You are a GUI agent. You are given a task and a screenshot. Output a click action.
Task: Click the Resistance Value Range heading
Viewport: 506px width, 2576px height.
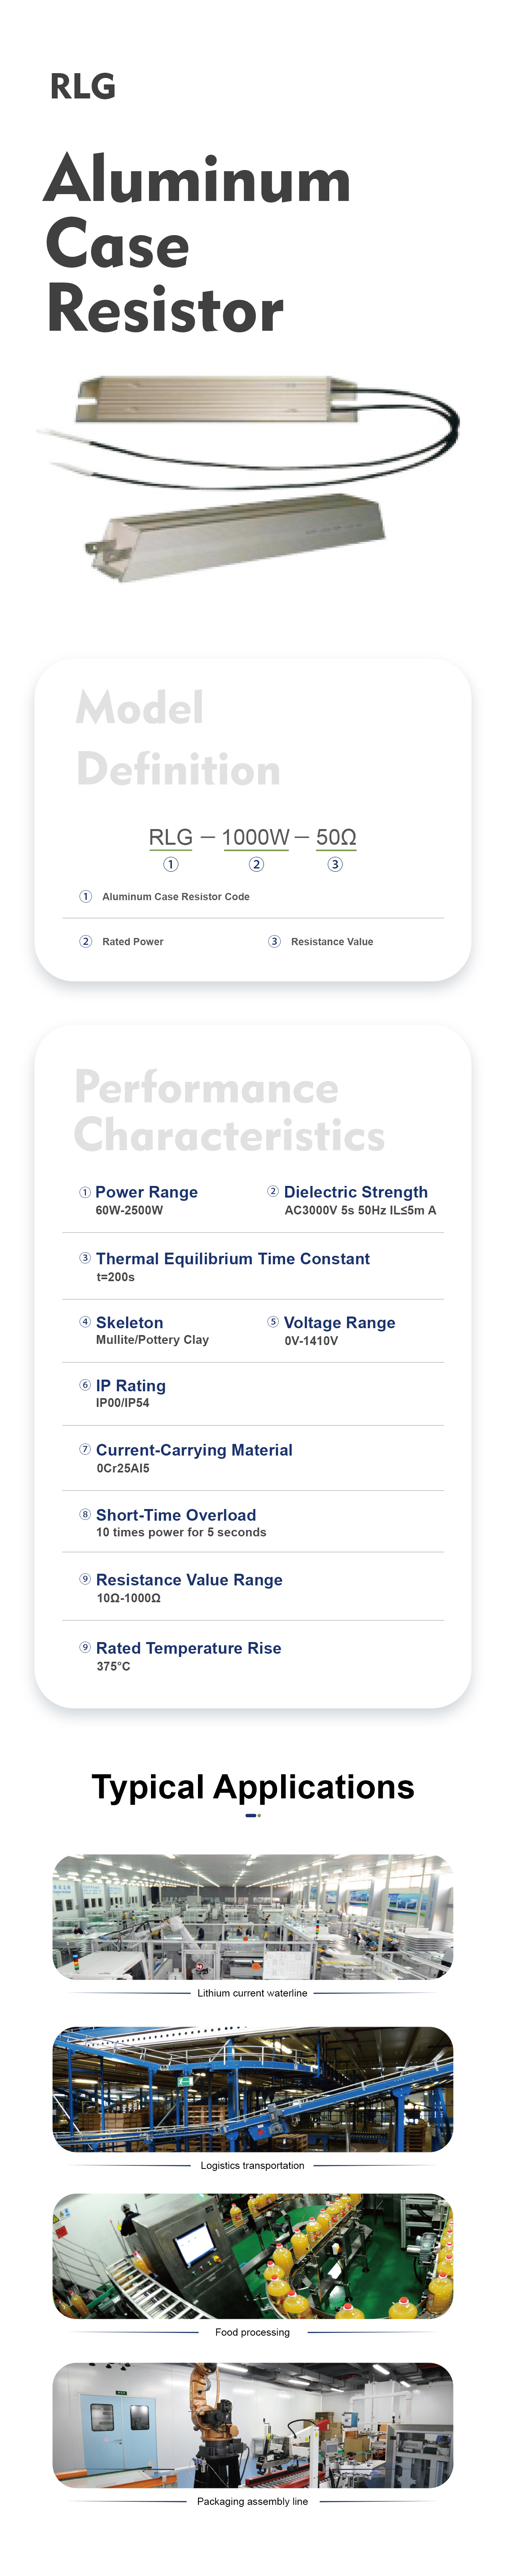[x=189, y=1579]
